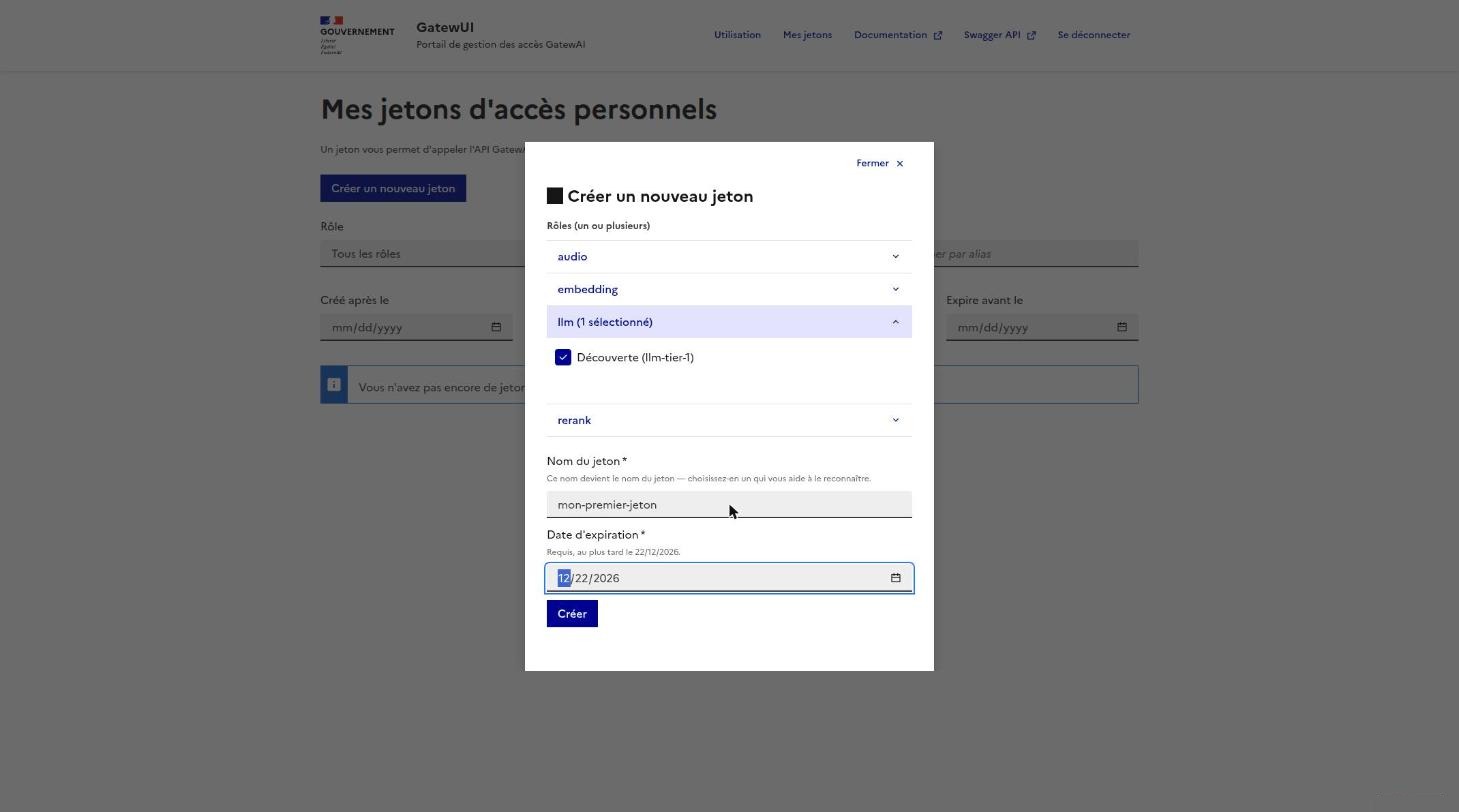Click the day 22 in expiration date
This screenshot has width=1459, height=812.
point(582,578)
